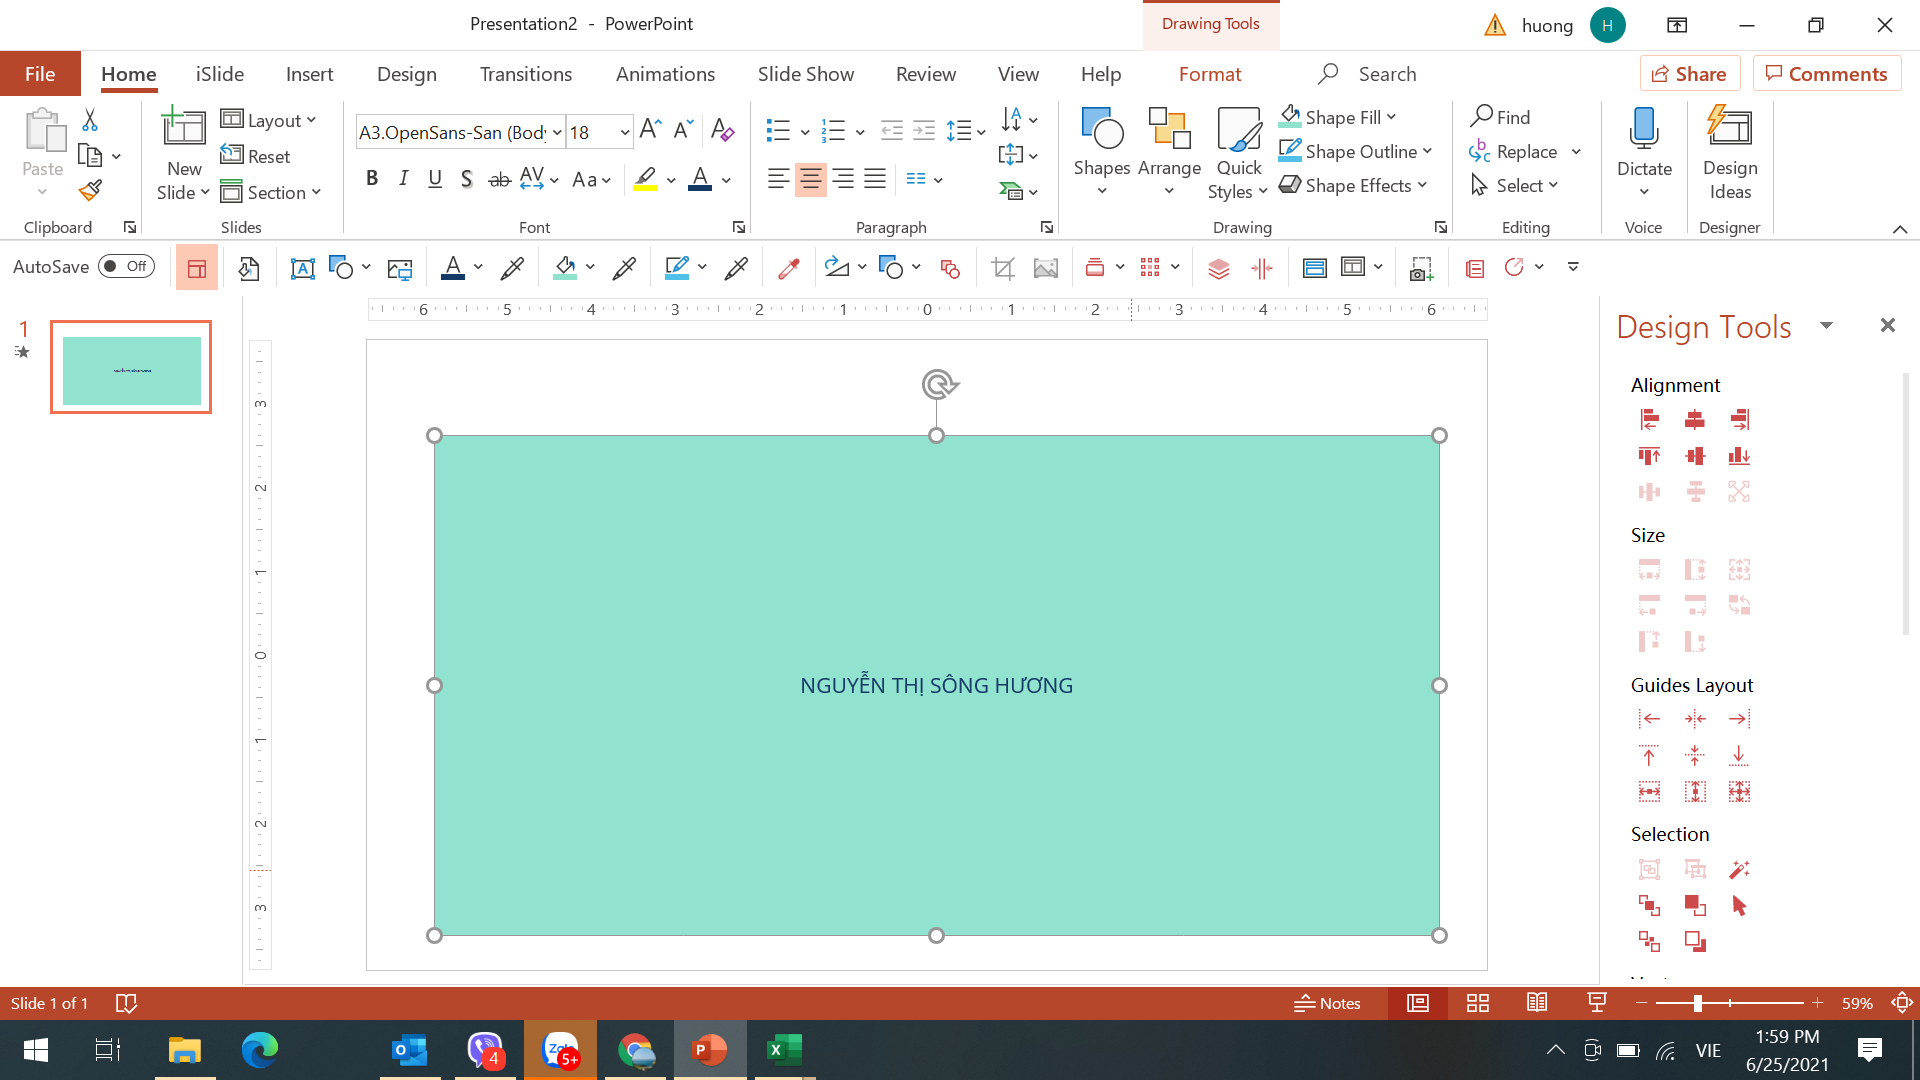
Task: Click Align Bottom in Design Tools Alignment
Action: [1740, 456]
